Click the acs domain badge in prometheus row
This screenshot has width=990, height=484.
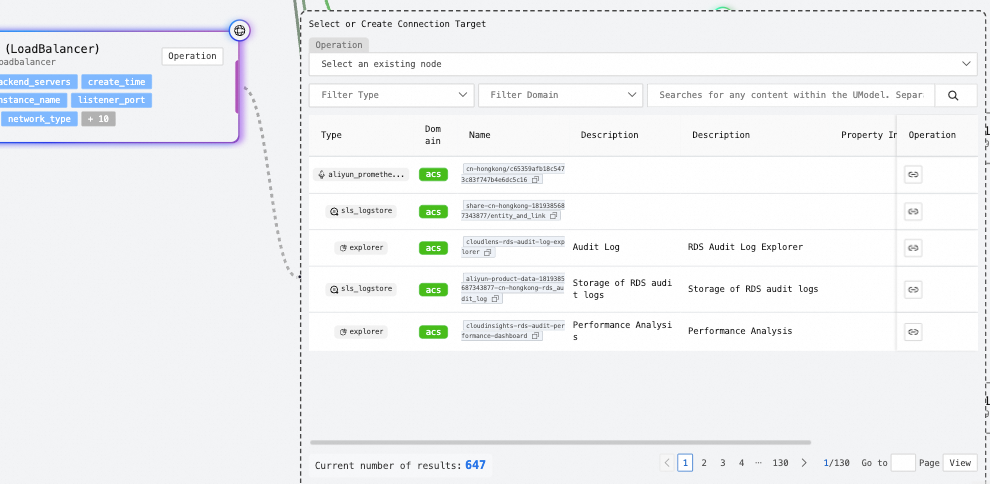(x=433, y=175)
